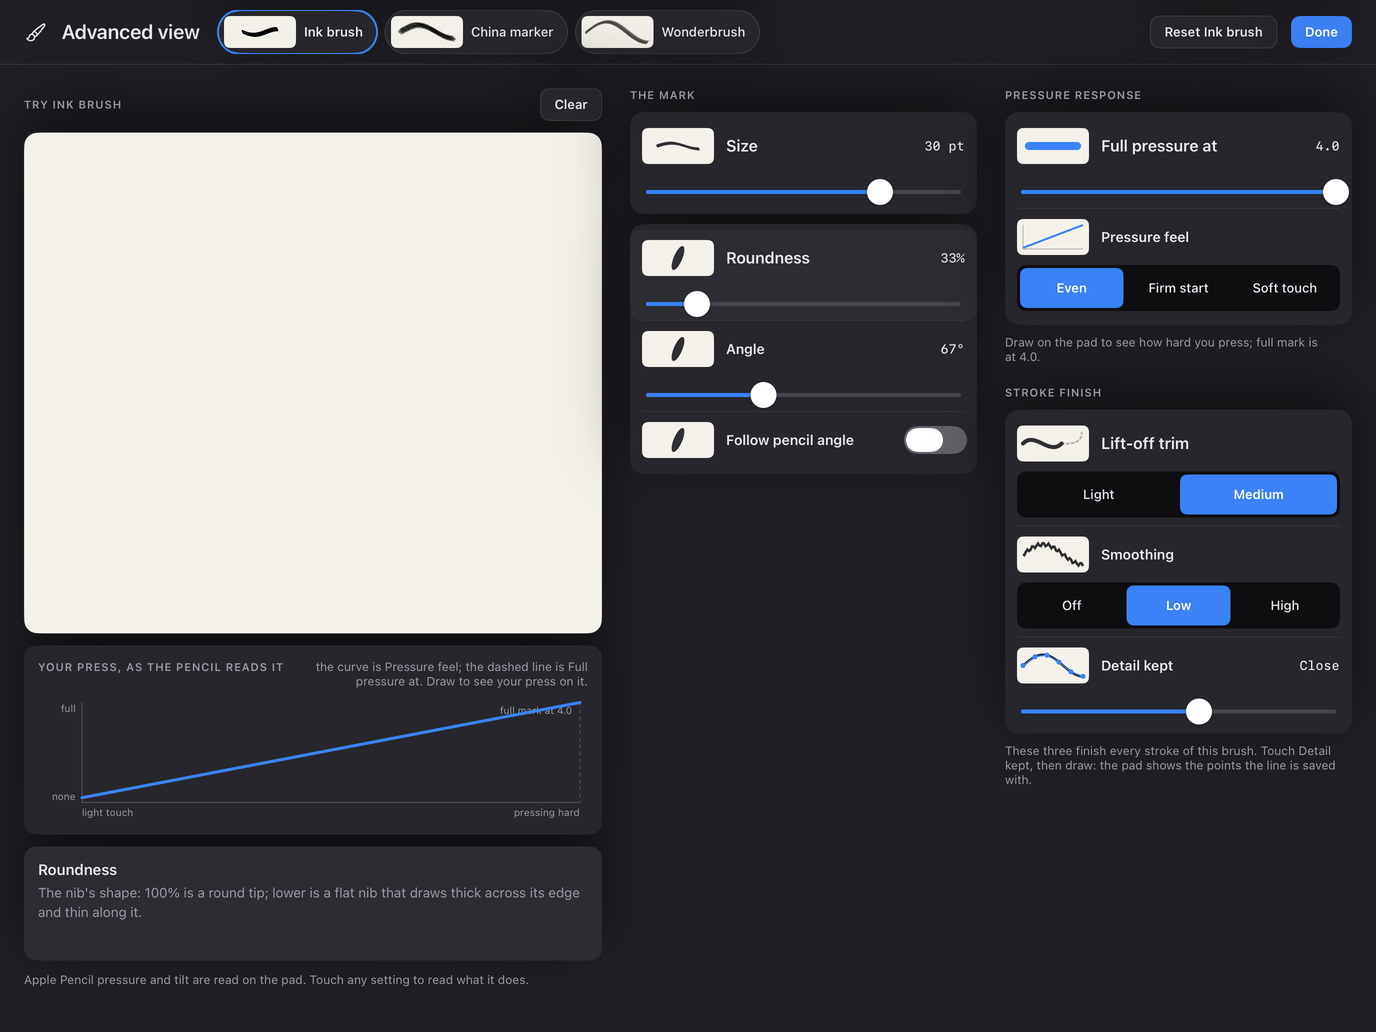This screenshot has width=1376, height=1032.
Task: Tap the cream drawing test pad
Action: (x=313, y=383)
